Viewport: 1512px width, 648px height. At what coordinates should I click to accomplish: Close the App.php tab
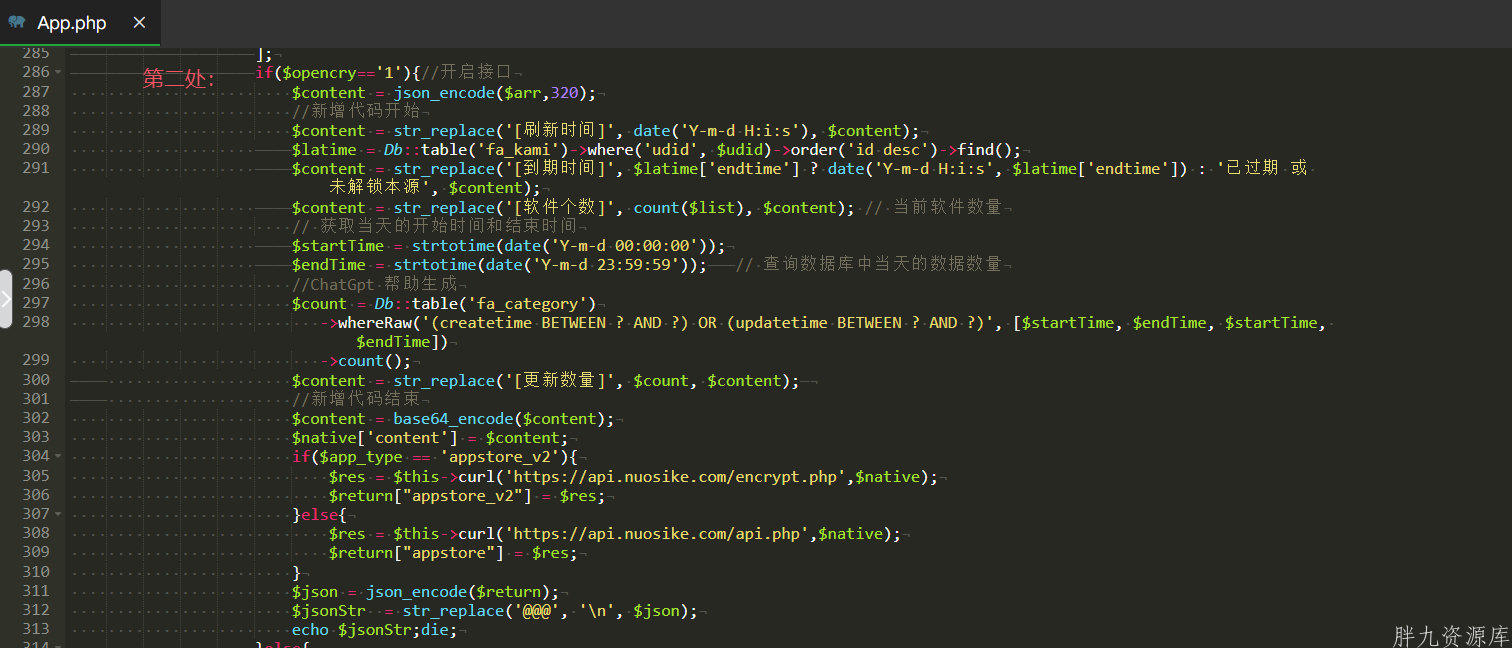pos(139,22)
